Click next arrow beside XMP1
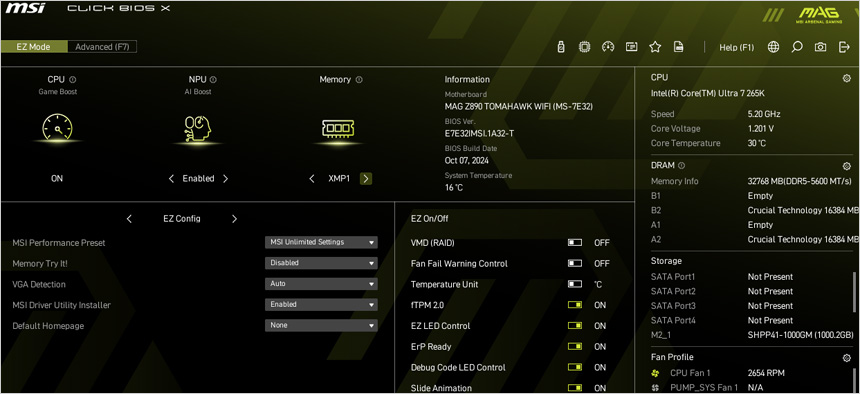 click(x=366, y=178)
